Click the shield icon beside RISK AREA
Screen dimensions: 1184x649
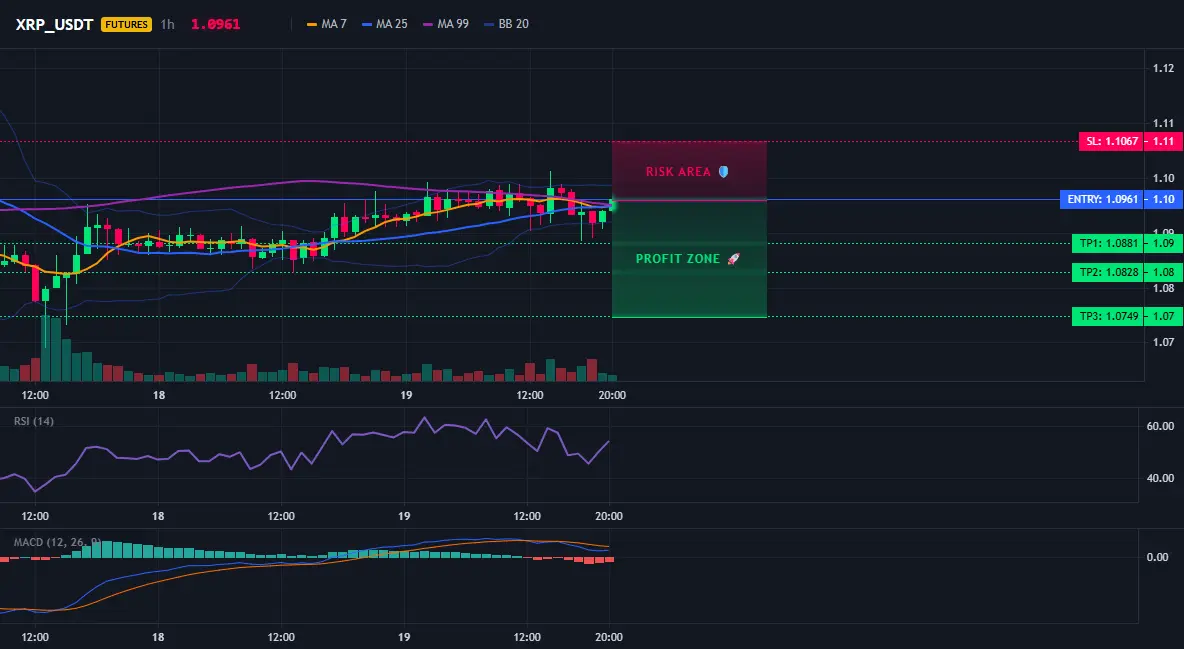pyautogui.click(x=723, y=172)
